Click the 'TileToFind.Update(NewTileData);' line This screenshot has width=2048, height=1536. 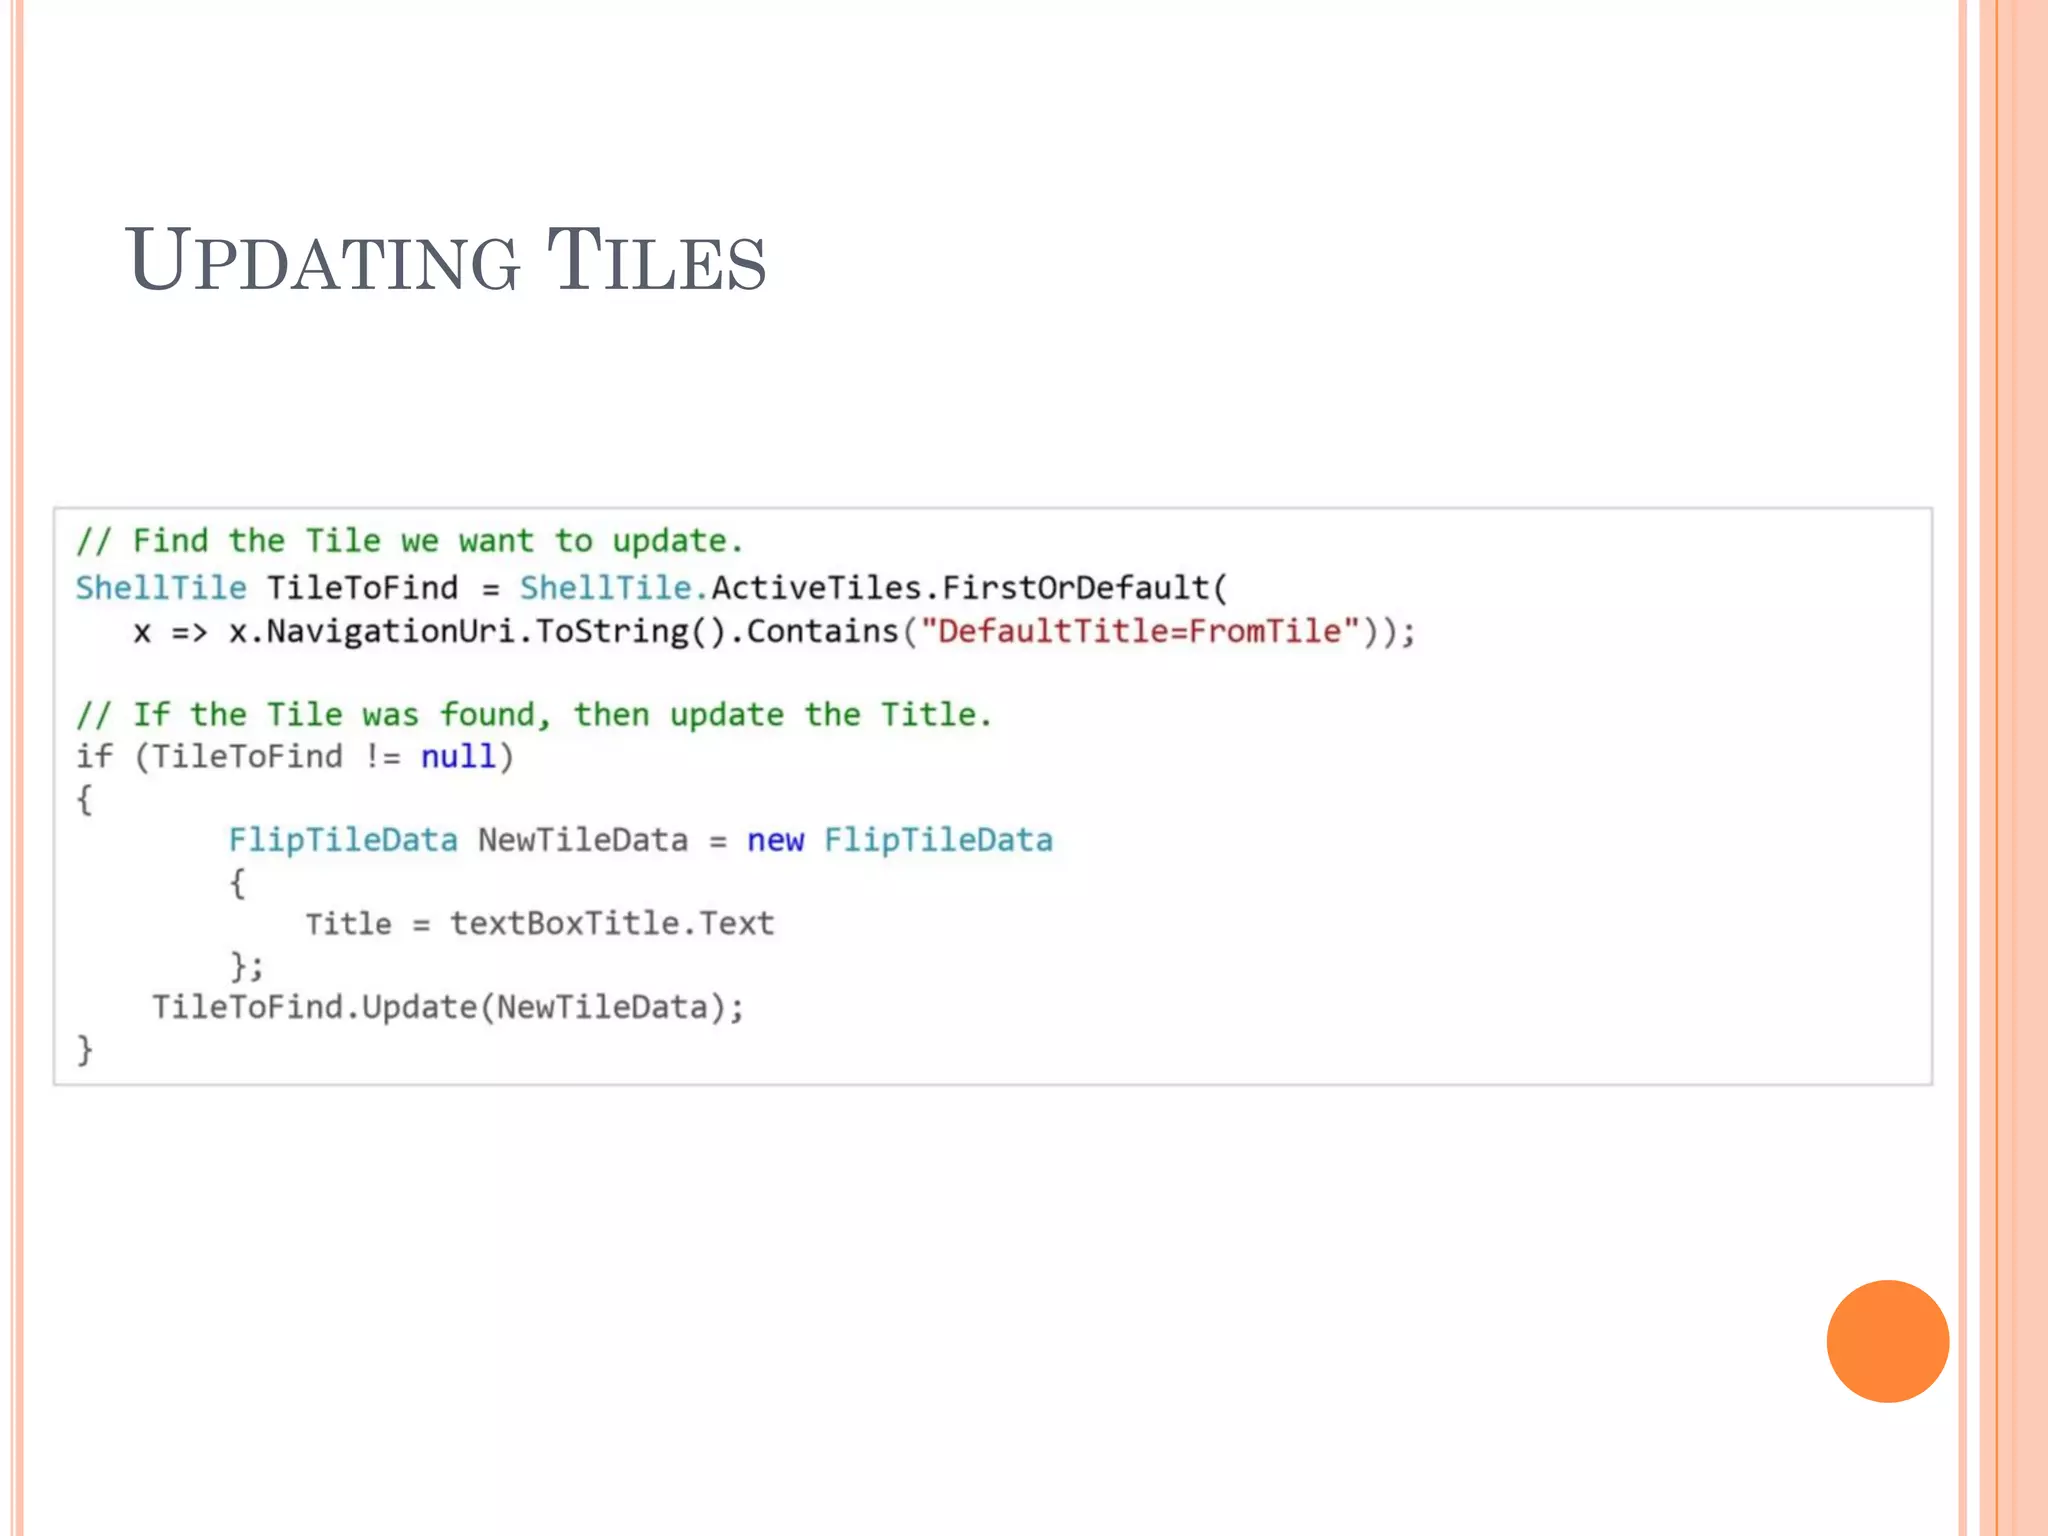[x=448, y=1007]
